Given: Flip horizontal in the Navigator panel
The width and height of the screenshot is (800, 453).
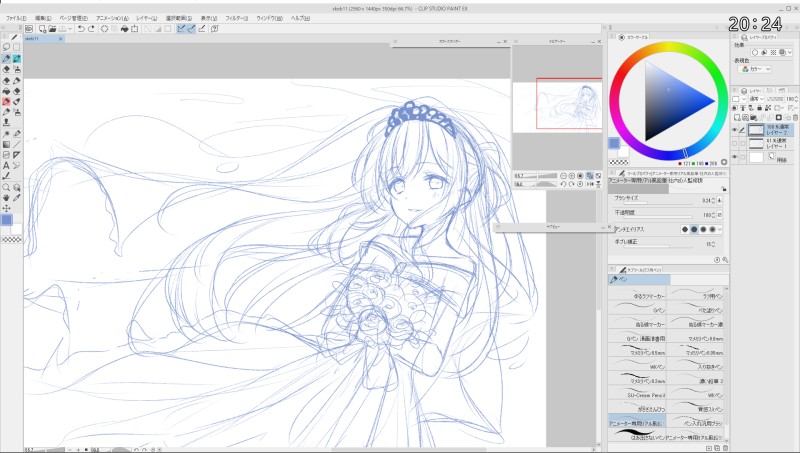Looking at the screenshot, I should coord(590,184).
